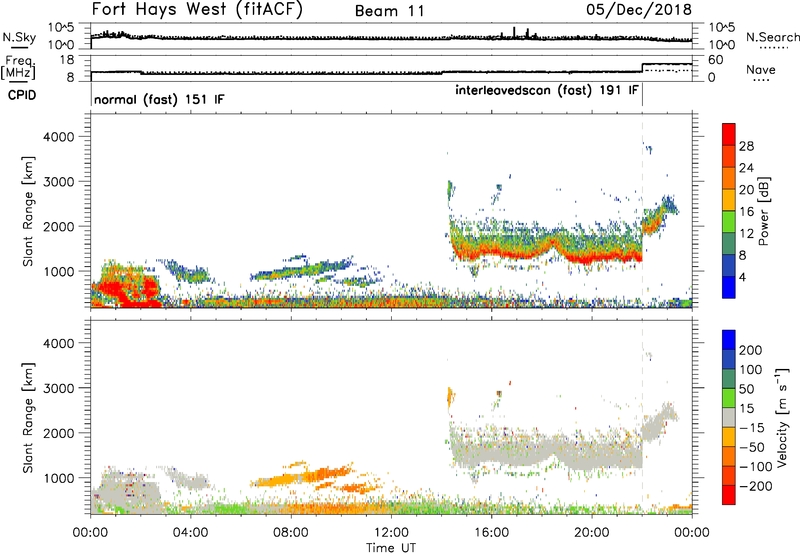Click the '18' tick on the frequency axis
The height and width of the screenshot is (554, 800).
tap(66, 60)
